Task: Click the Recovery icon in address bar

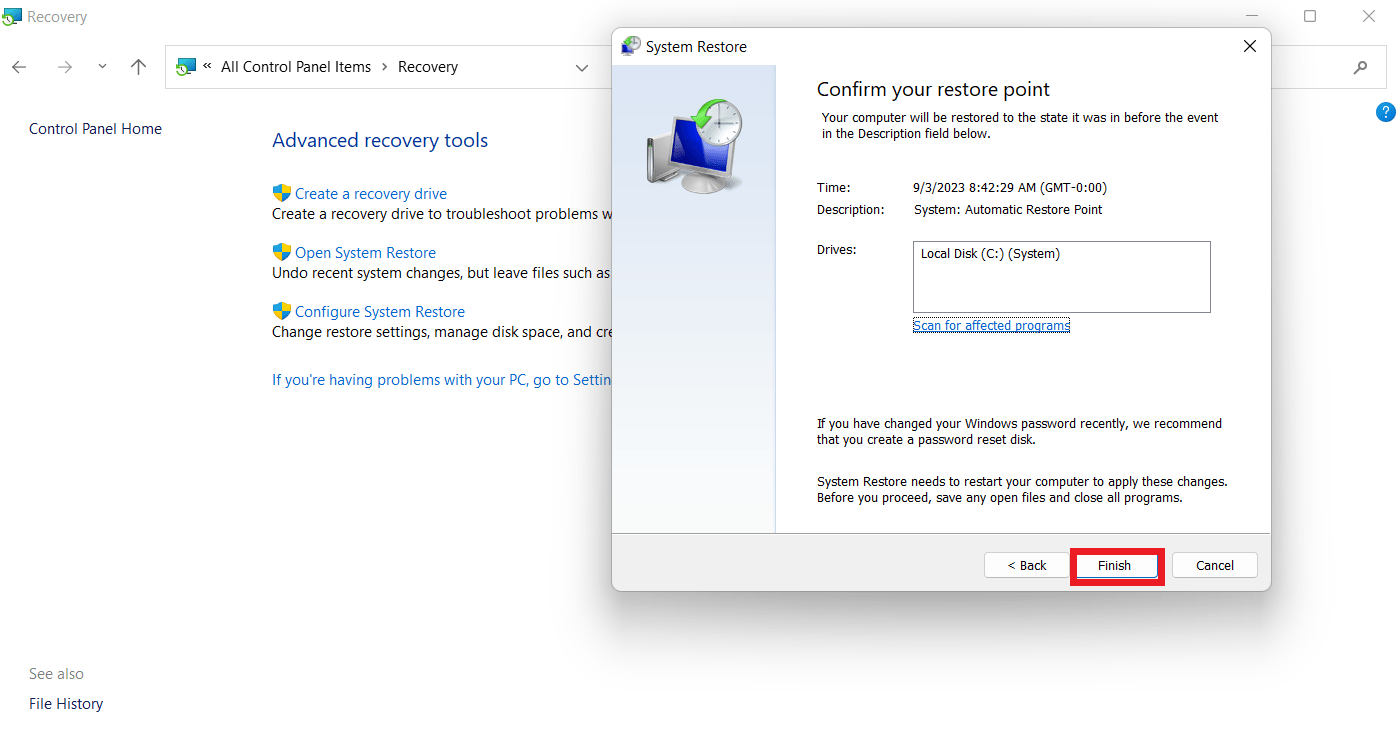Action: (185, 67)
